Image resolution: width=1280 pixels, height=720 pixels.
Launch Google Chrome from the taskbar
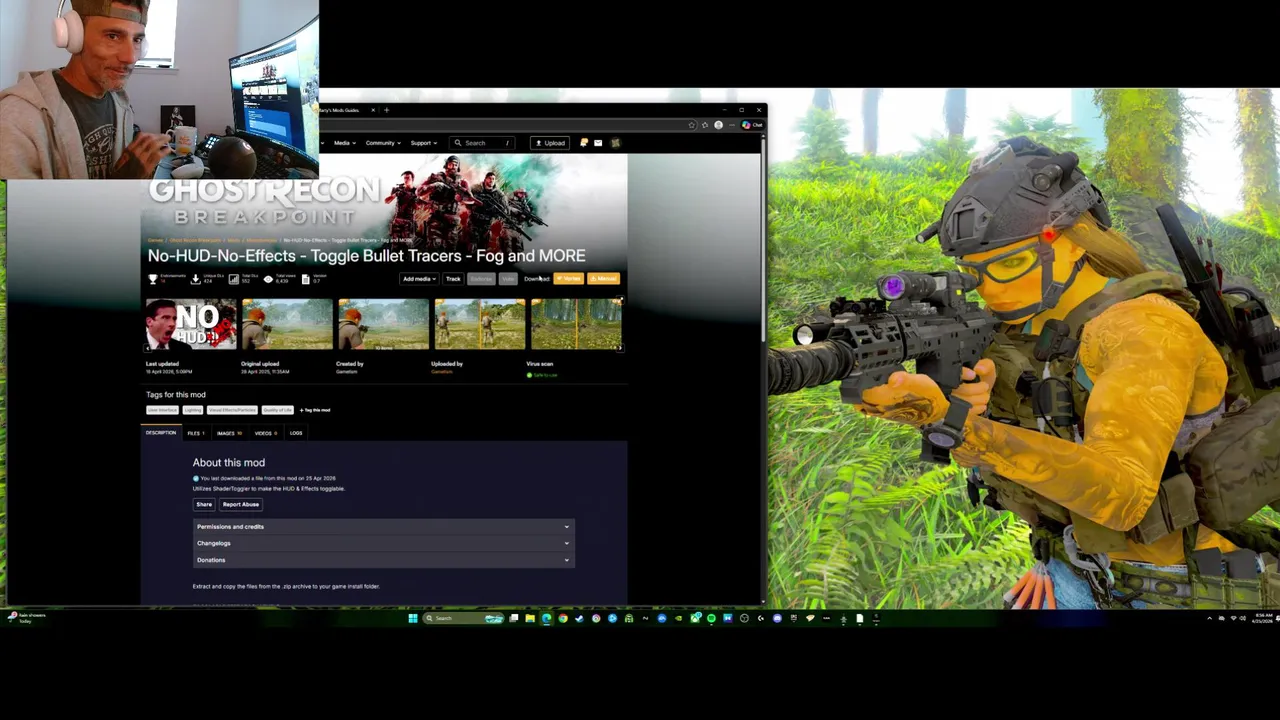pos(563,618)
